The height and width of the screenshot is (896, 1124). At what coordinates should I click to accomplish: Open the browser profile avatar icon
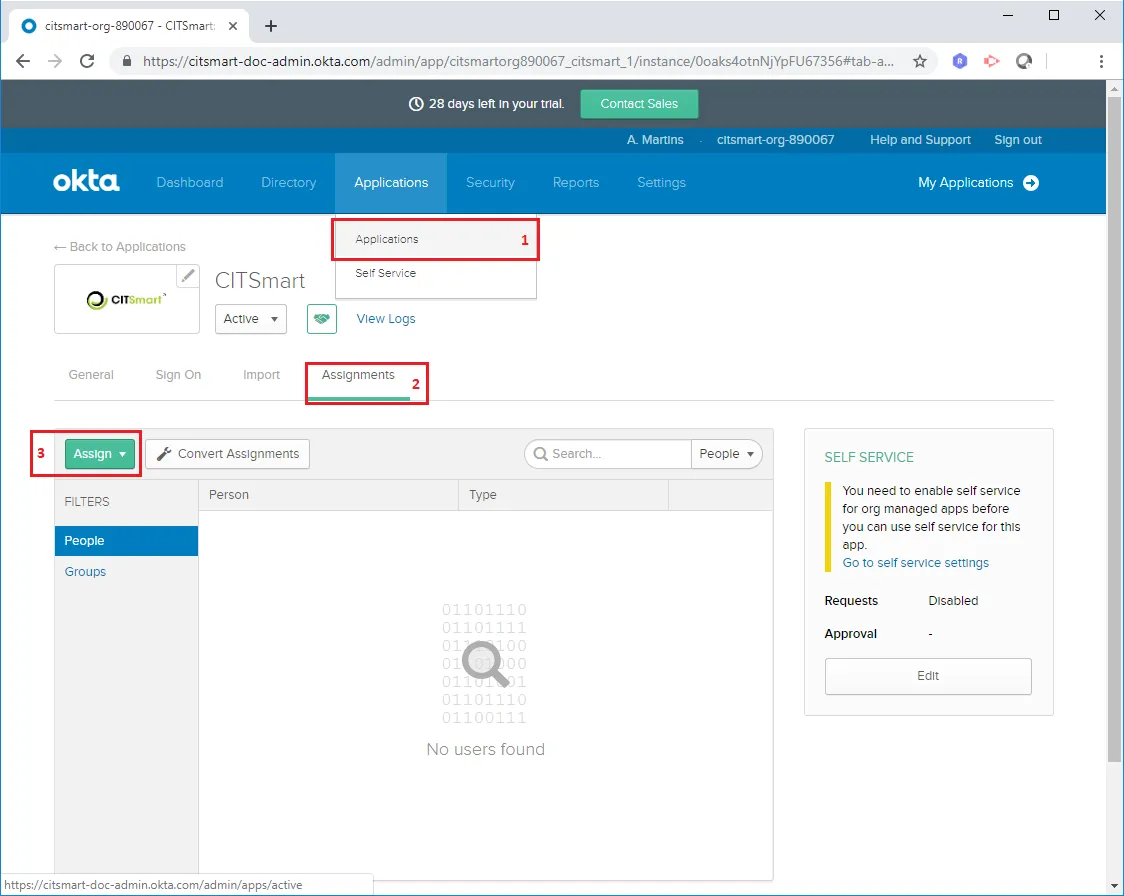click(x=1024, y=62)
